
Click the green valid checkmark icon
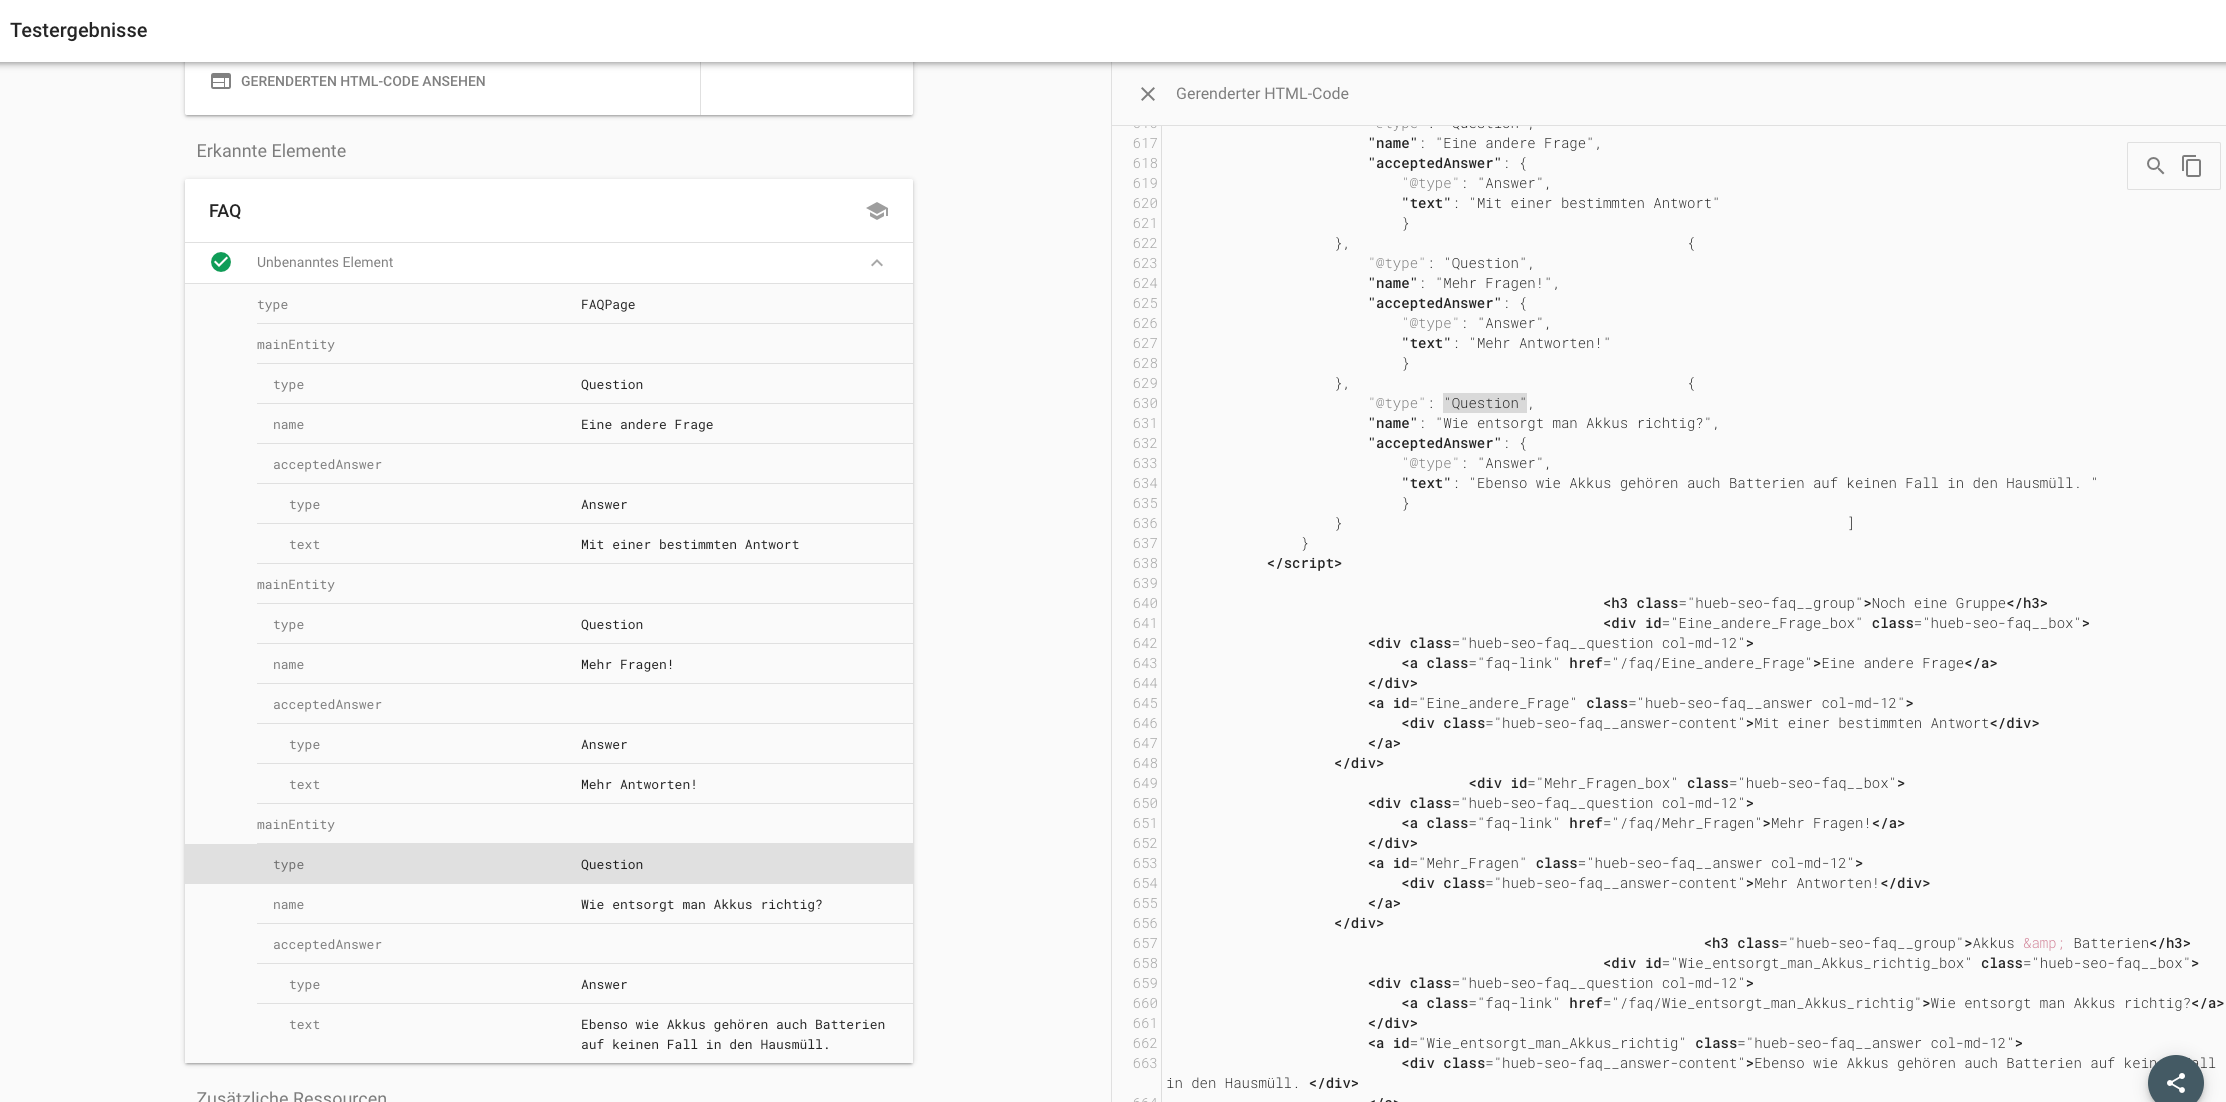(221, 262)
